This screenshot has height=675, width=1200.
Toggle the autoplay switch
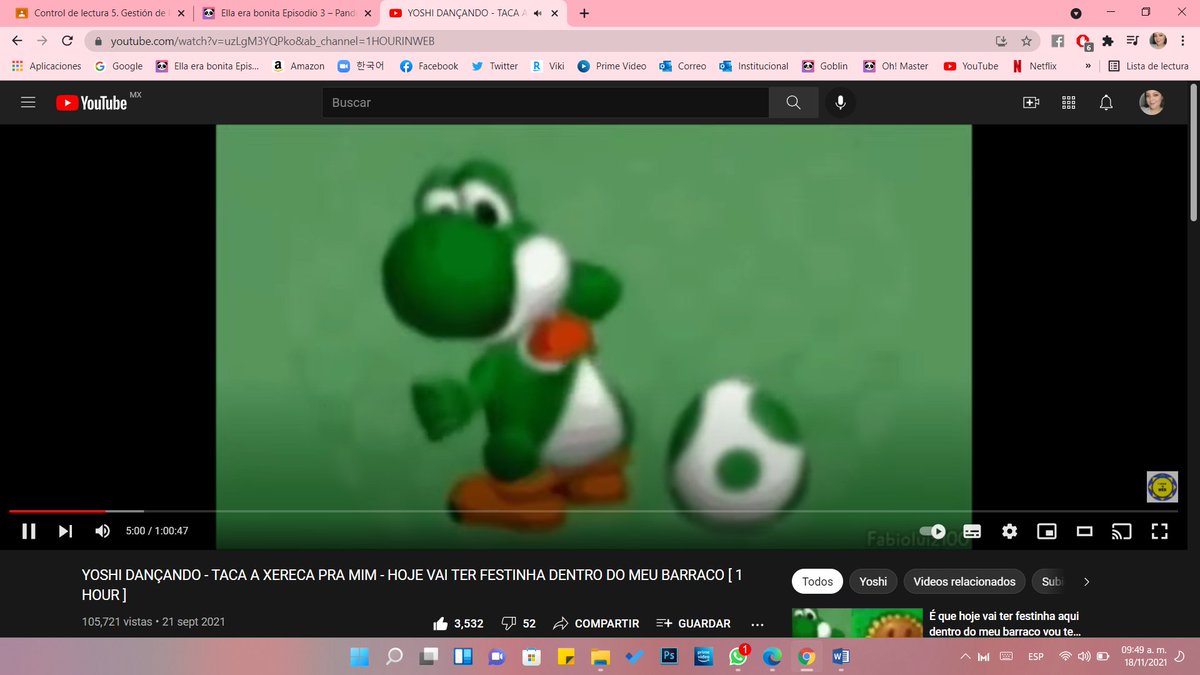click(933, 531)
